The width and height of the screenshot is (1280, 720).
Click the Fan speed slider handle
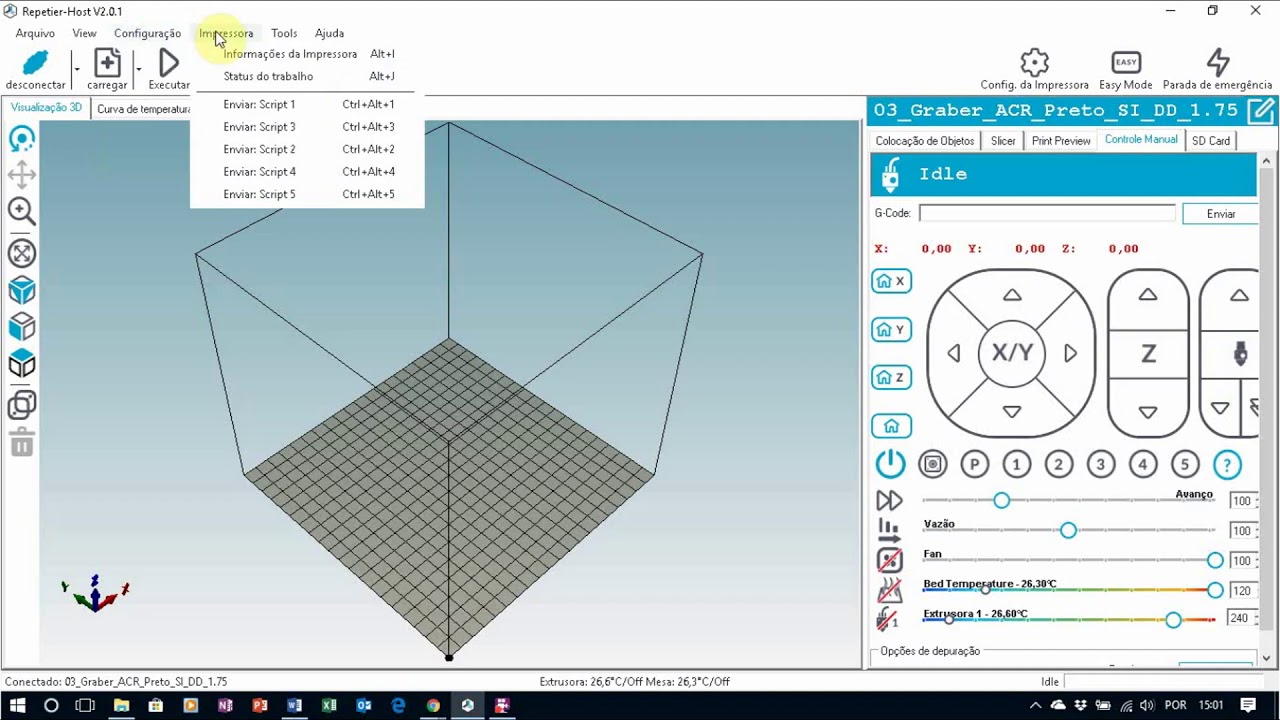[x=1215, y=560]
